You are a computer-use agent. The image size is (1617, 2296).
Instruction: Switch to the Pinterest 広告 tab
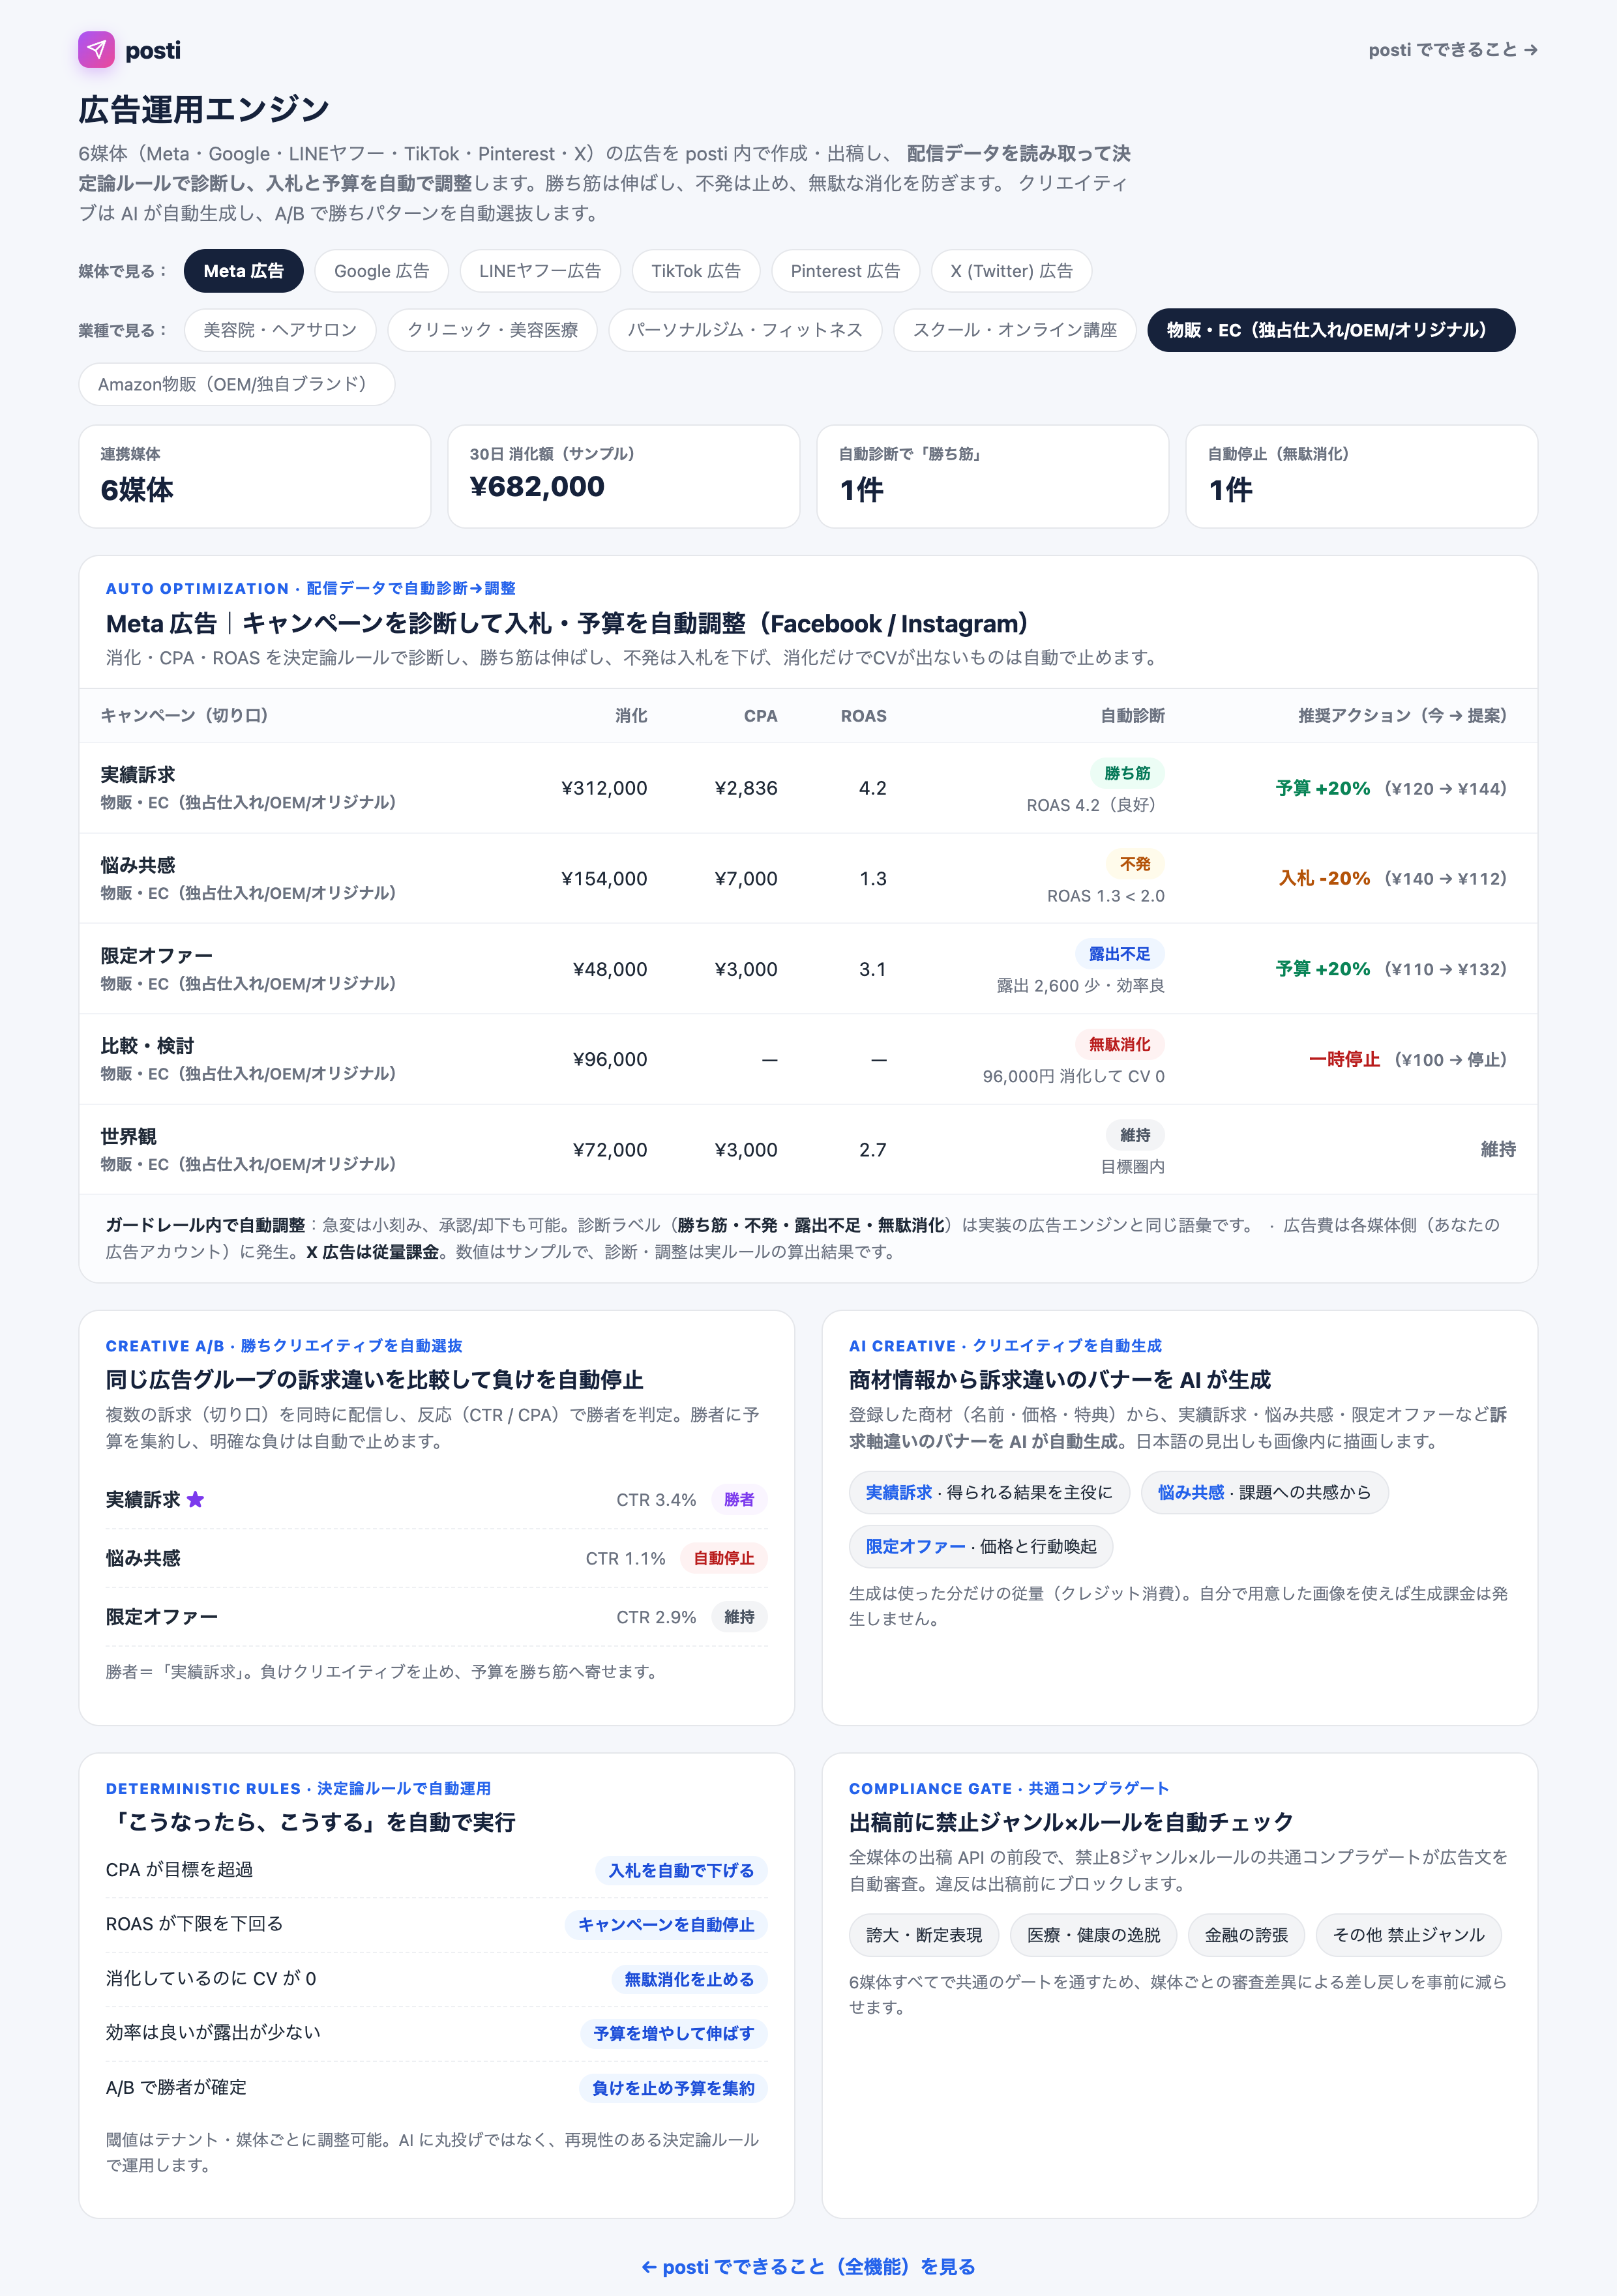(845, 271)
